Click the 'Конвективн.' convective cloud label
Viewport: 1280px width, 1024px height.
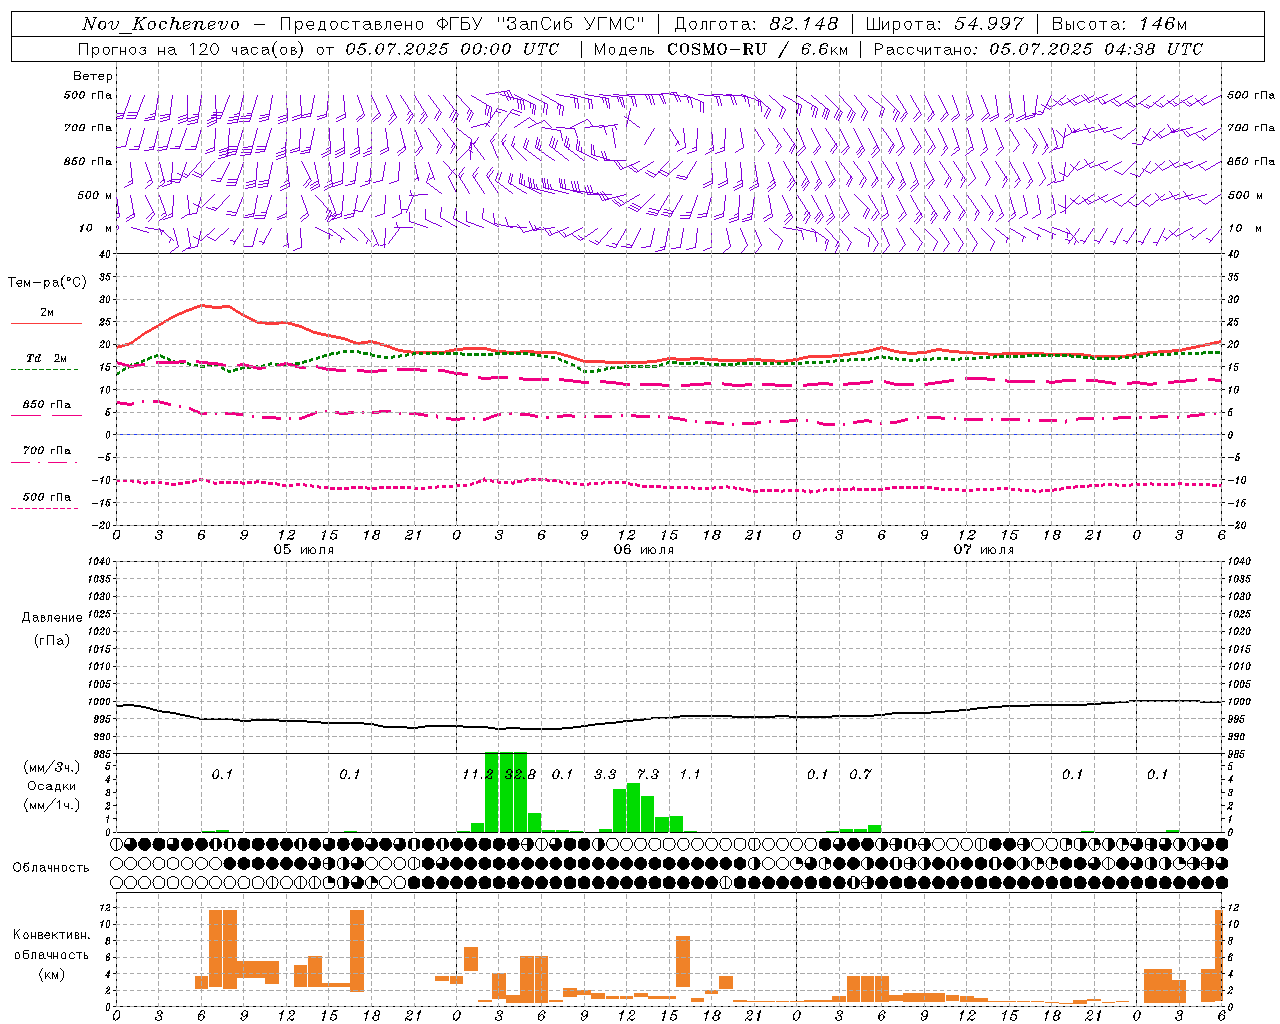click(x=51, y=935)
